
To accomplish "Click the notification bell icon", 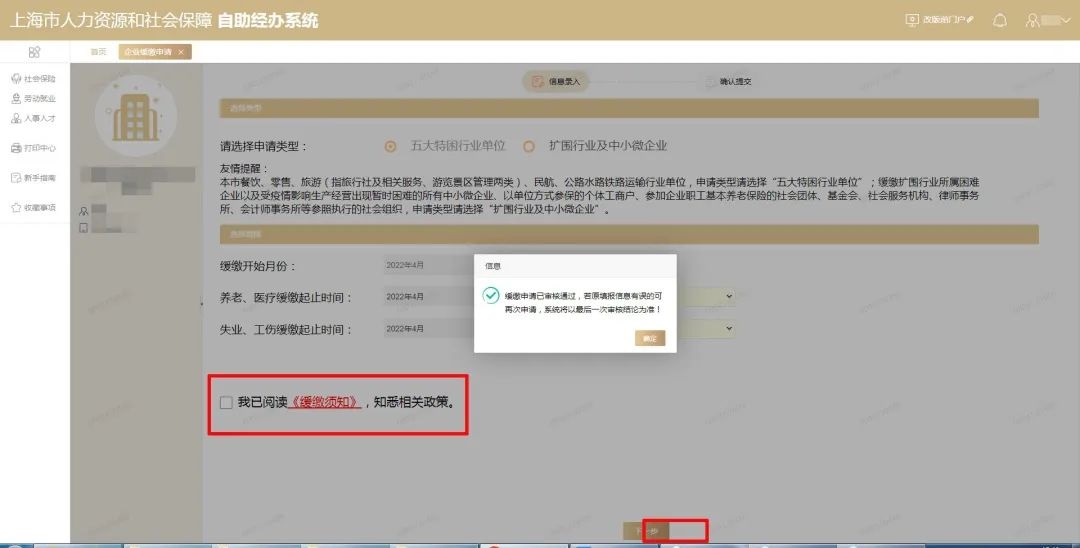I will (x=999, y=20).
